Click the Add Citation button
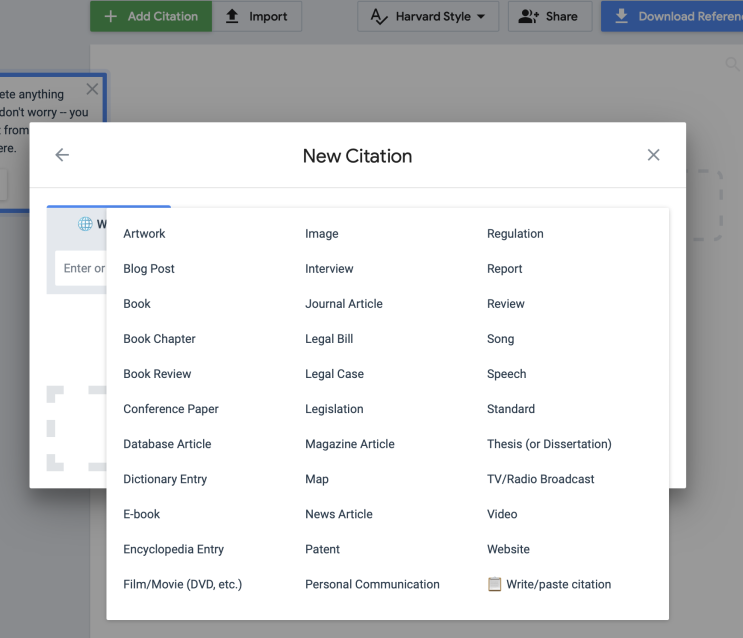The width and height of the screenshot is (743, 638). [x=151, y=16]
